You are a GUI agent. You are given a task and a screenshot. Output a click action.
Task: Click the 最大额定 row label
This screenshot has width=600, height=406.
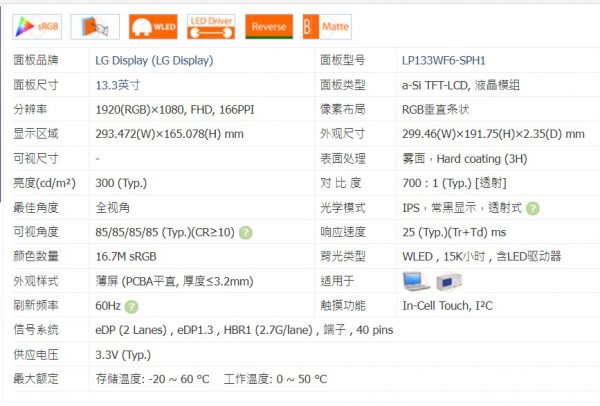pos(36,379)
